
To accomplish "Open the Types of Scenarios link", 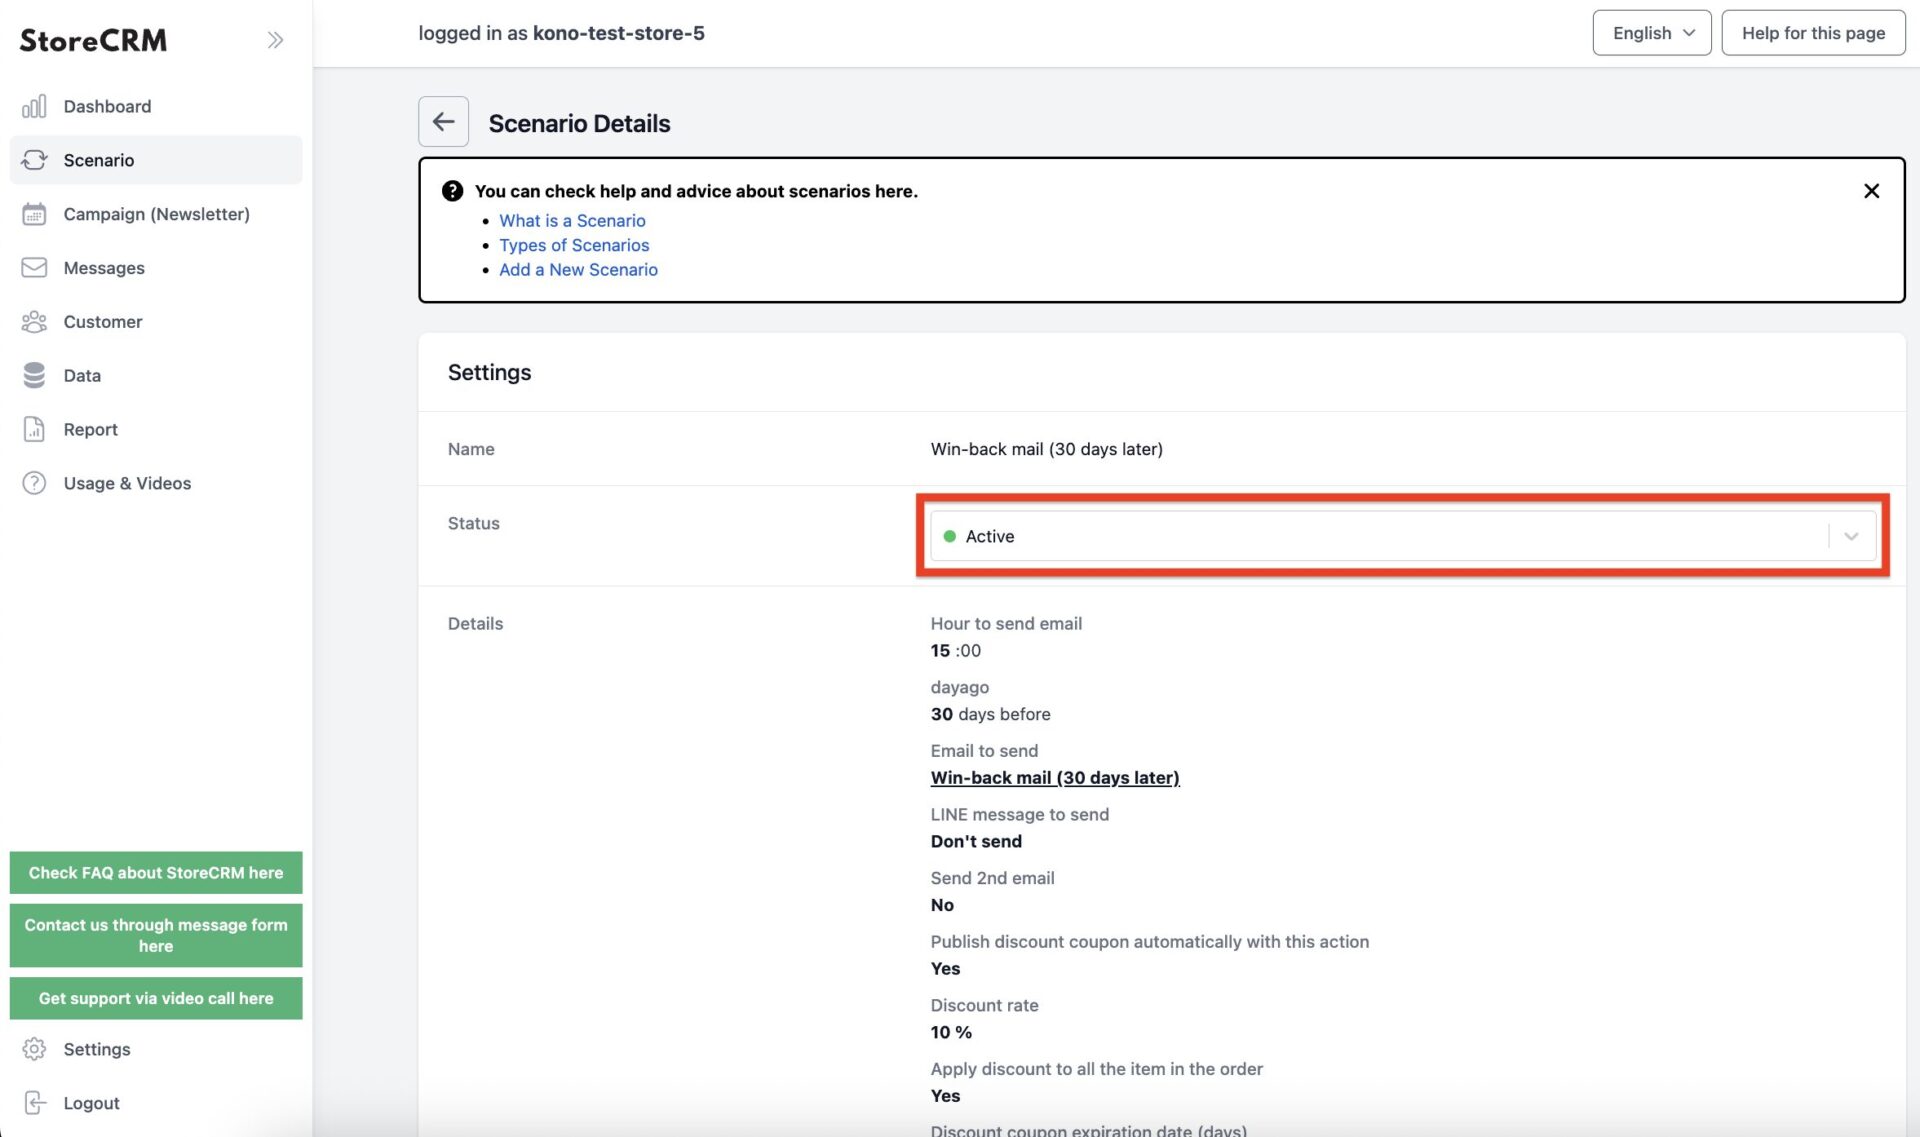I will 574,245.
